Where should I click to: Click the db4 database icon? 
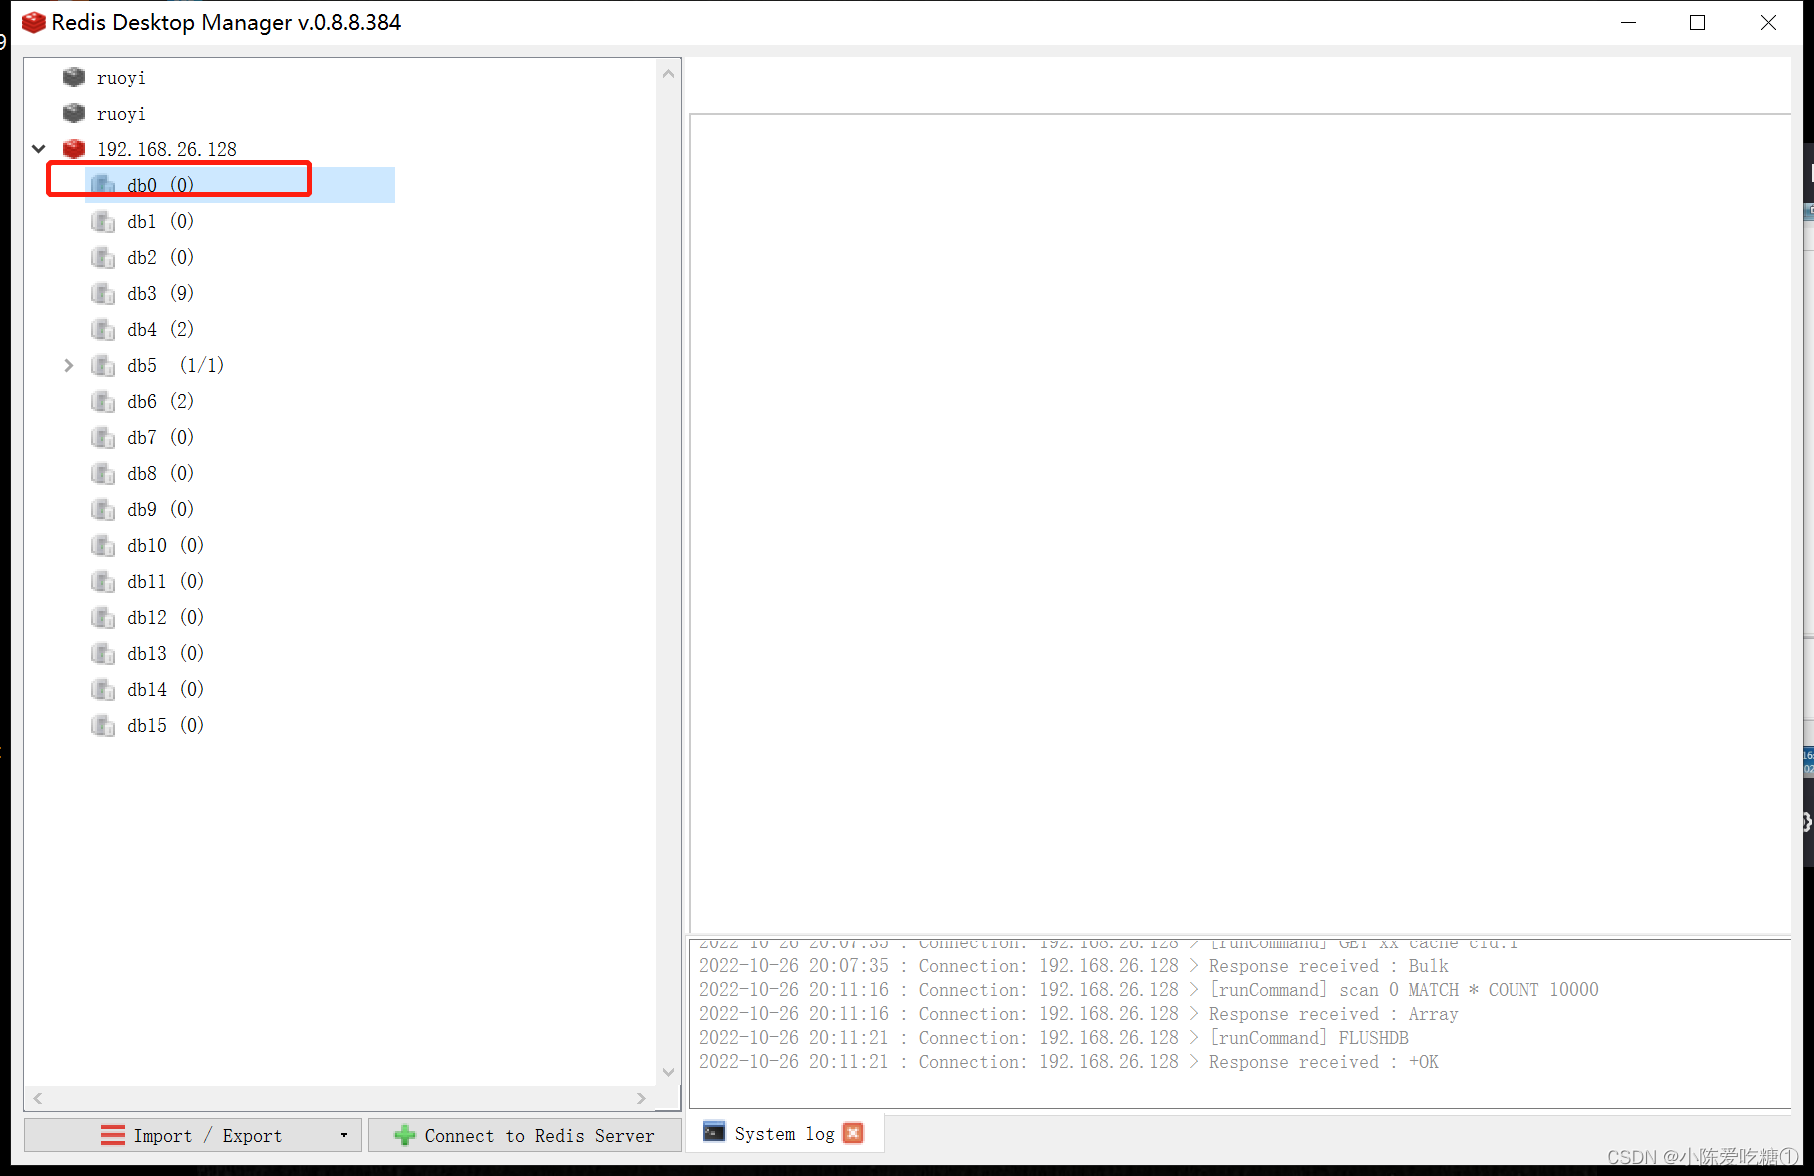coord(103,329)
